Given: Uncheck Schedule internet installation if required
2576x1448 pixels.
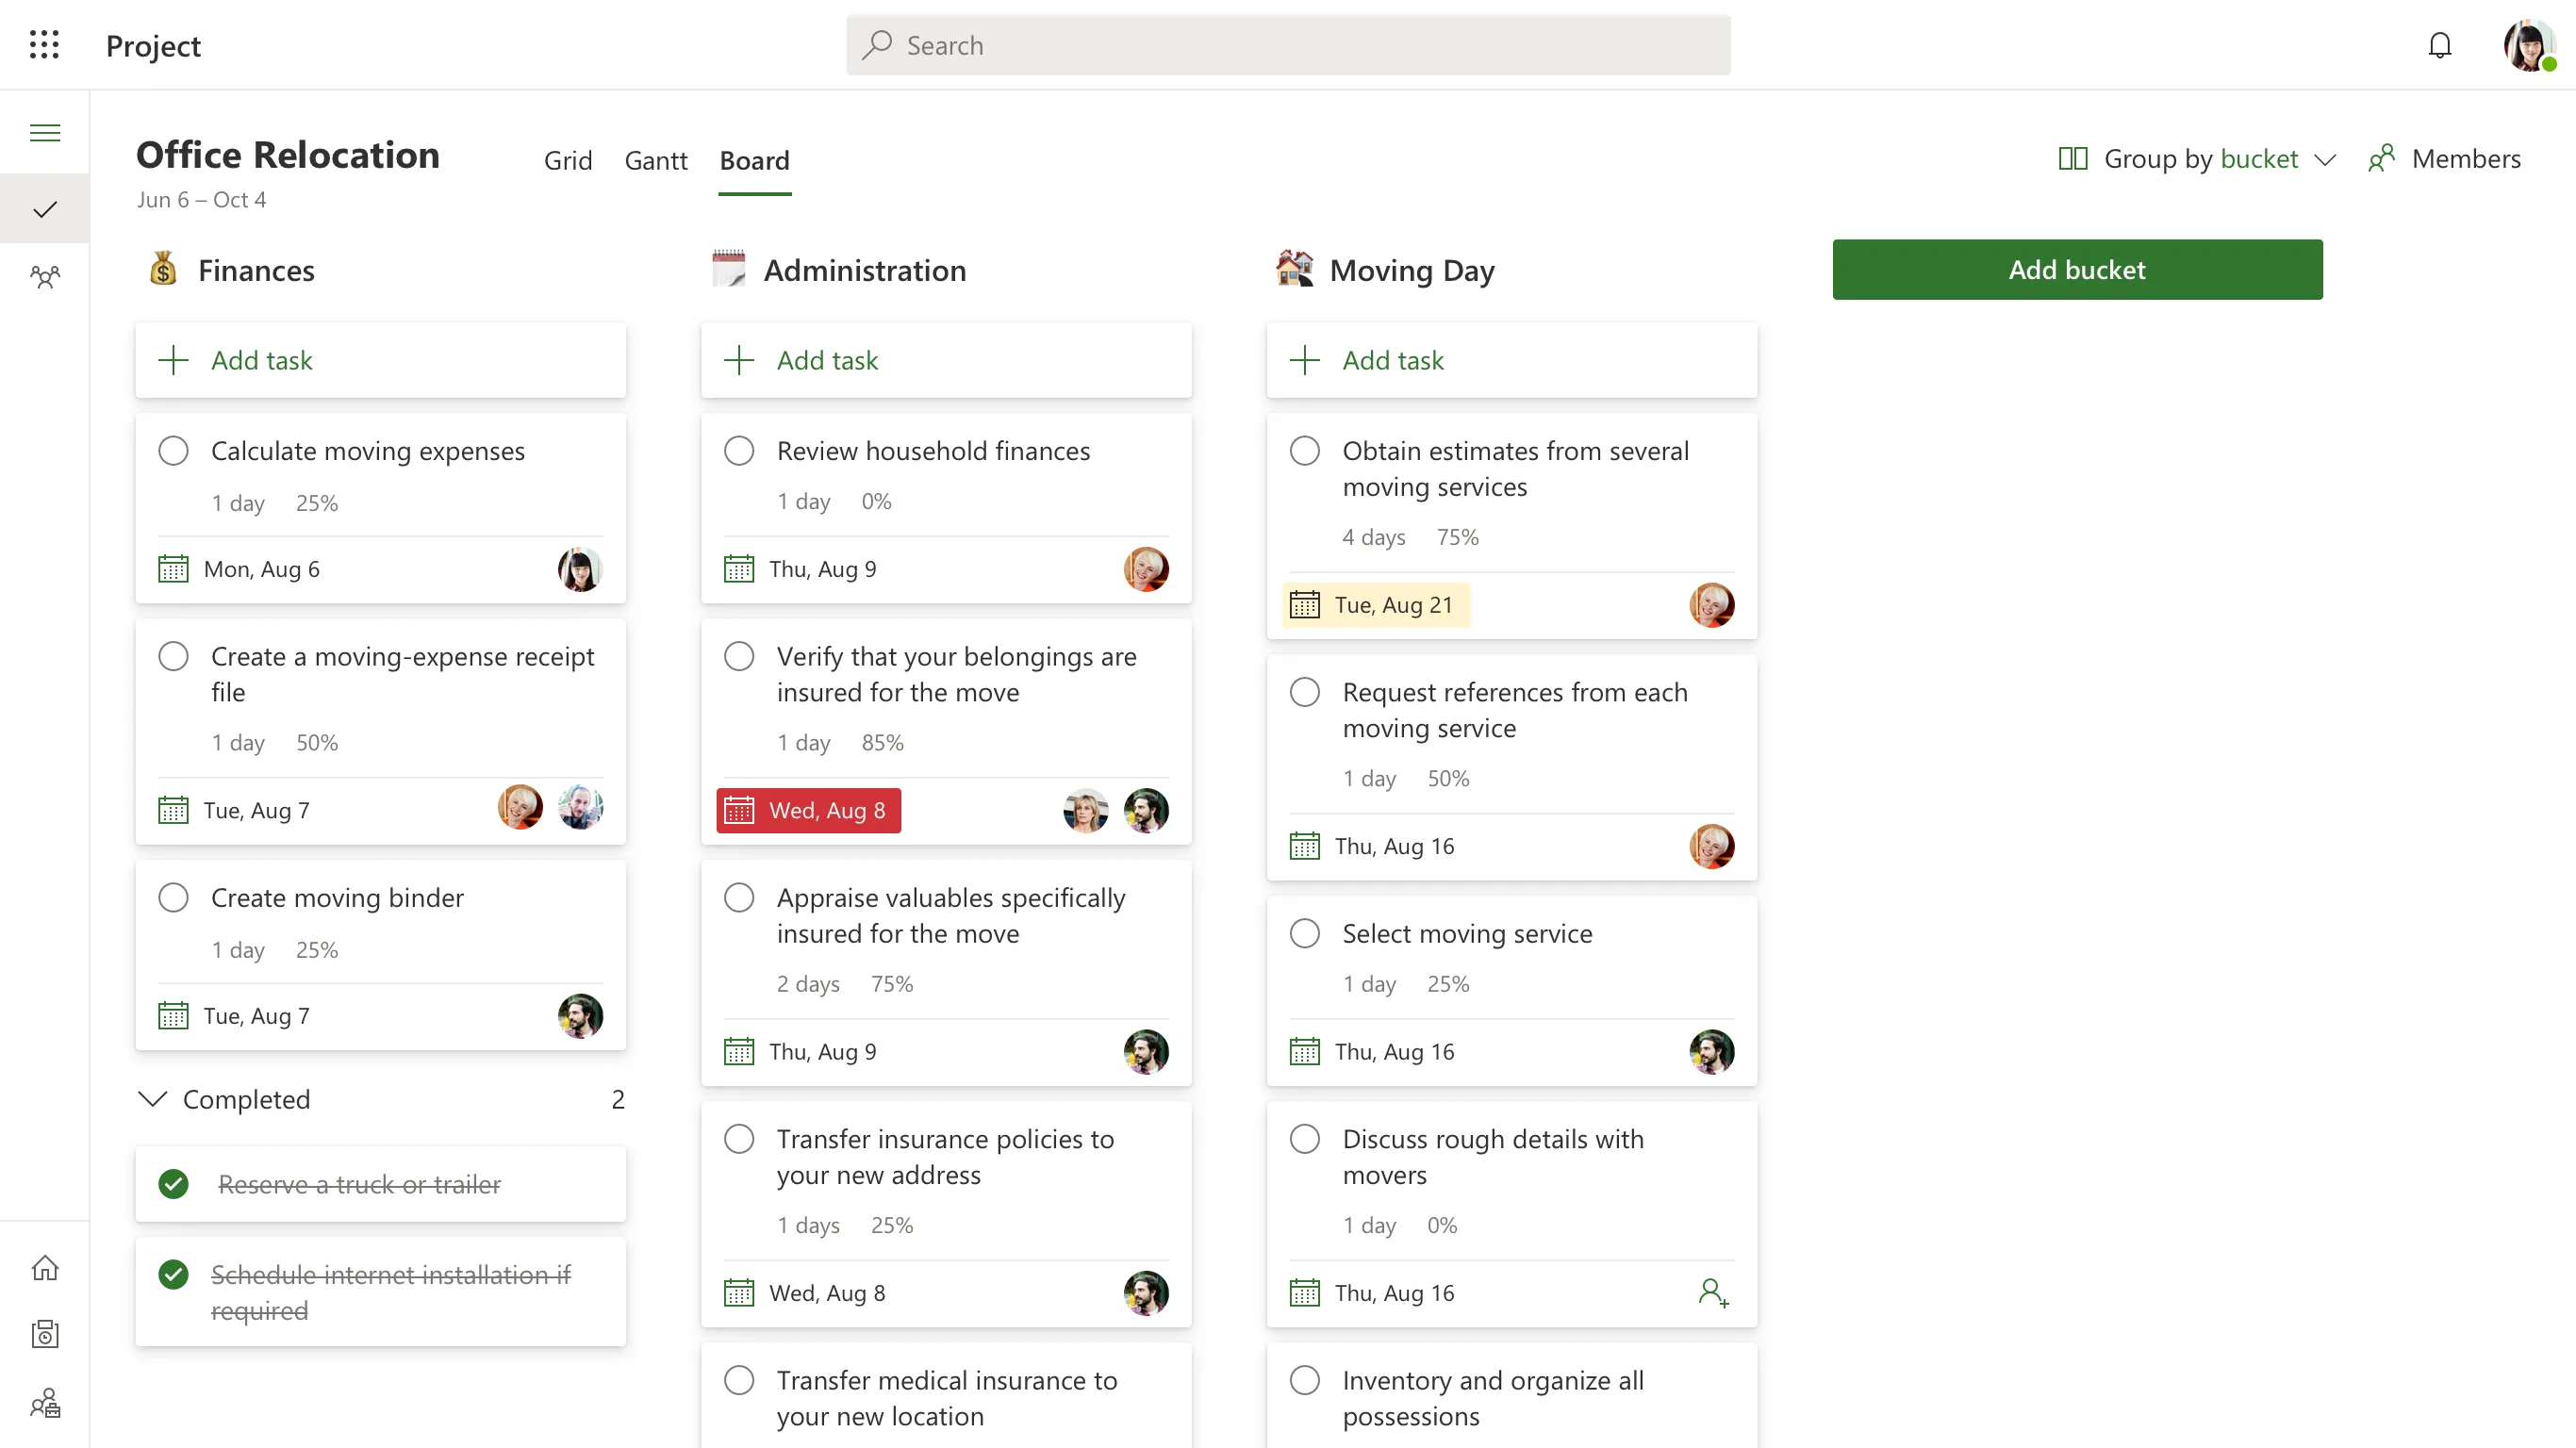Looking at the screenshot, I should click(x=173, y=1274).
